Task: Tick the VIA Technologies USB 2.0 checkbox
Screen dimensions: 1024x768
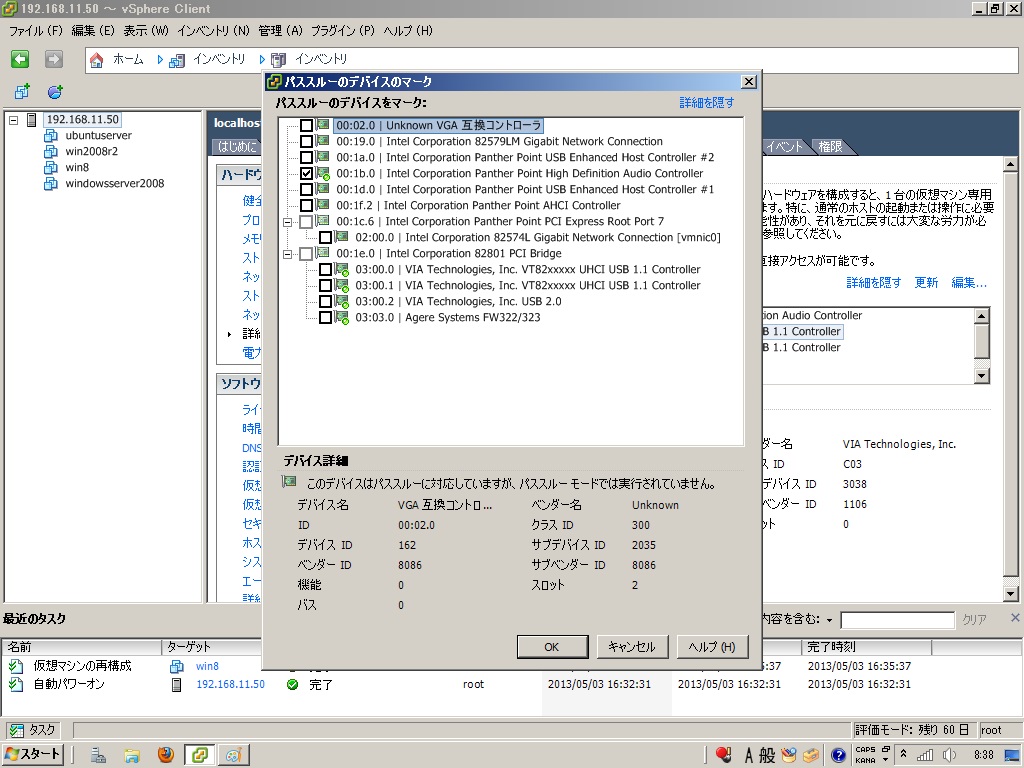Action: 326,302
